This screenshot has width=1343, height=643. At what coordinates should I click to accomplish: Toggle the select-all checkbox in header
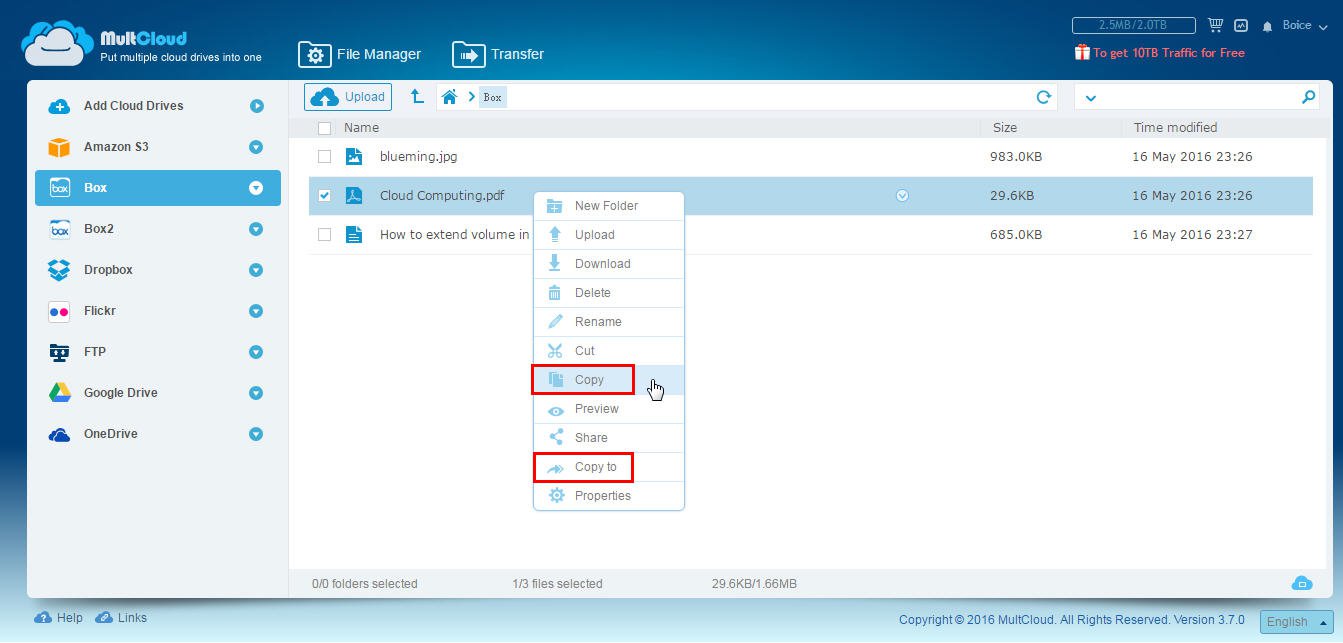pos(324,128)
